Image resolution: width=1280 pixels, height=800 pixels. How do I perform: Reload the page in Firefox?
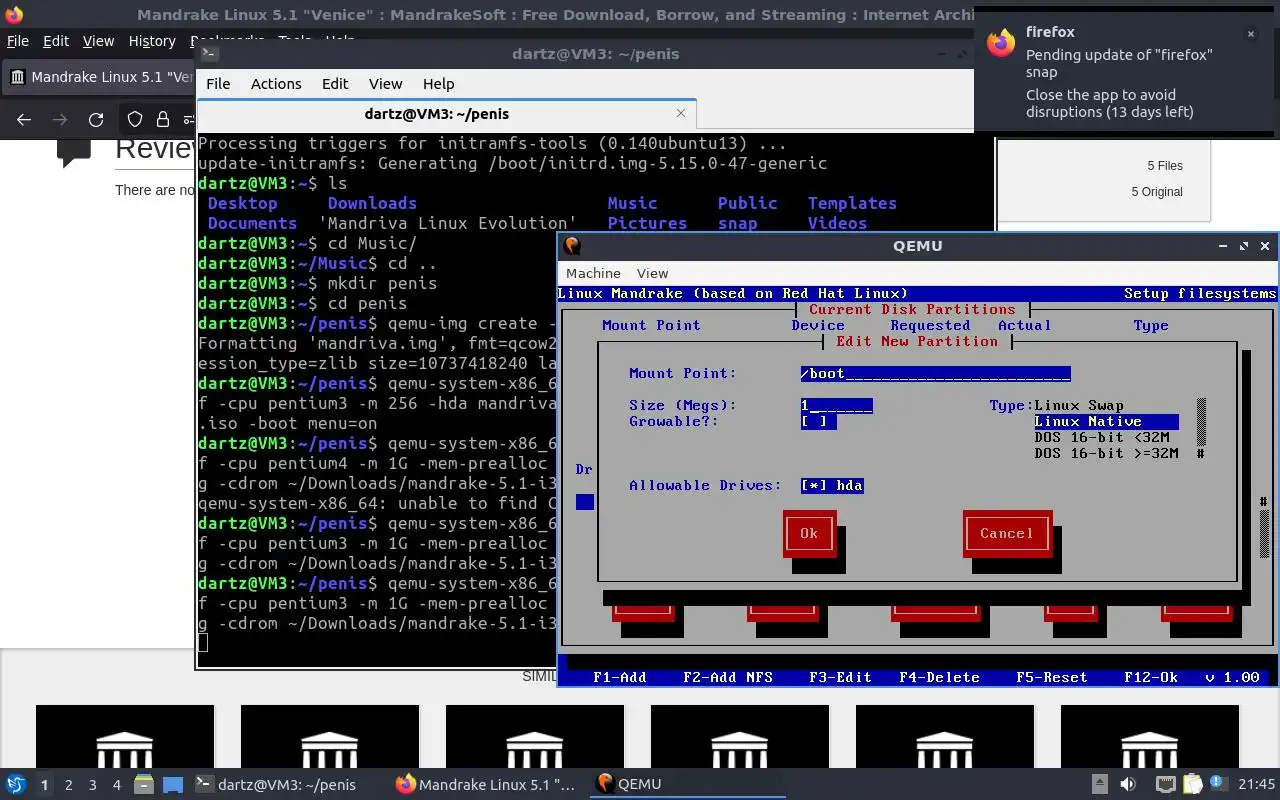click(x=96, y=120)
